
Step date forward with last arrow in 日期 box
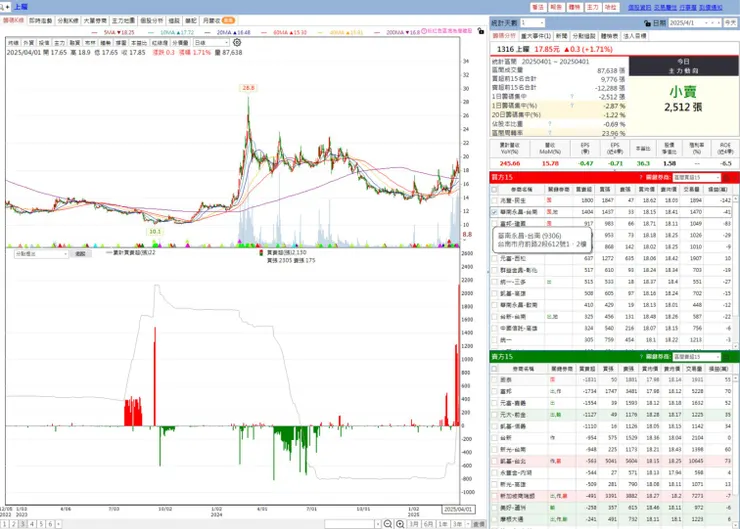tap(718, 23)
